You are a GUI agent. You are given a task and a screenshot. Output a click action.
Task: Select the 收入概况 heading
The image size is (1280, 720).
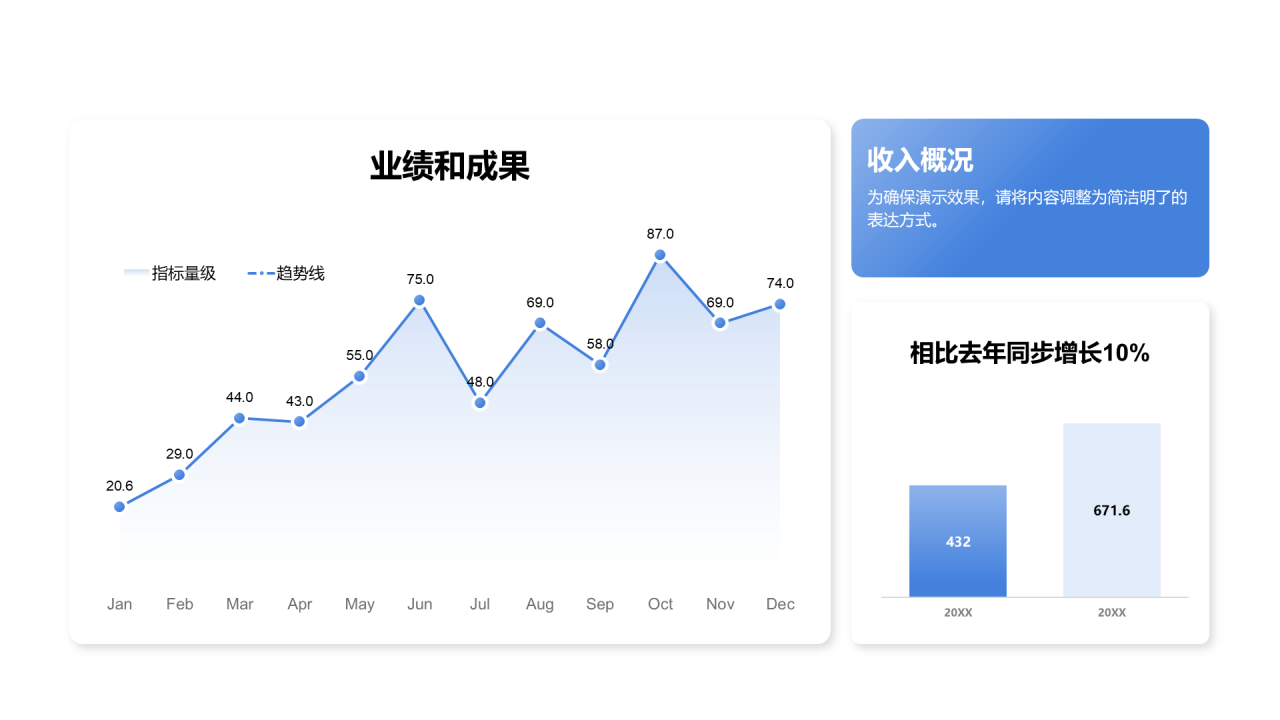[920, 160]
